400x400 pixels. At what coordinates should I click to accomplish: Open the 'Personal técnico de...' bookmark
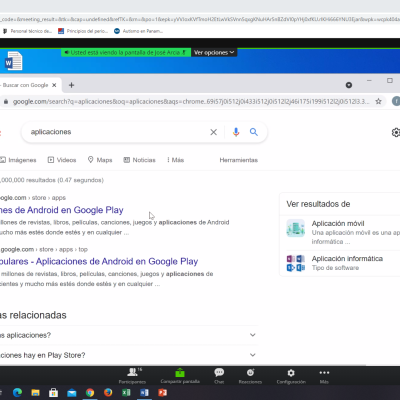[x=28, y=31]
